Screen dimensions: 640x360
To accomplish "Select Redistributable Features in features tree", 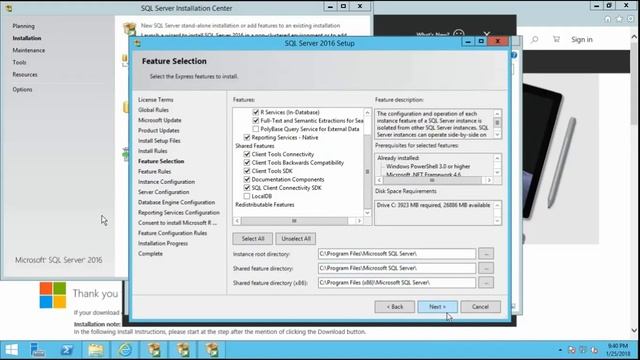I will click(x=264, y=204).
